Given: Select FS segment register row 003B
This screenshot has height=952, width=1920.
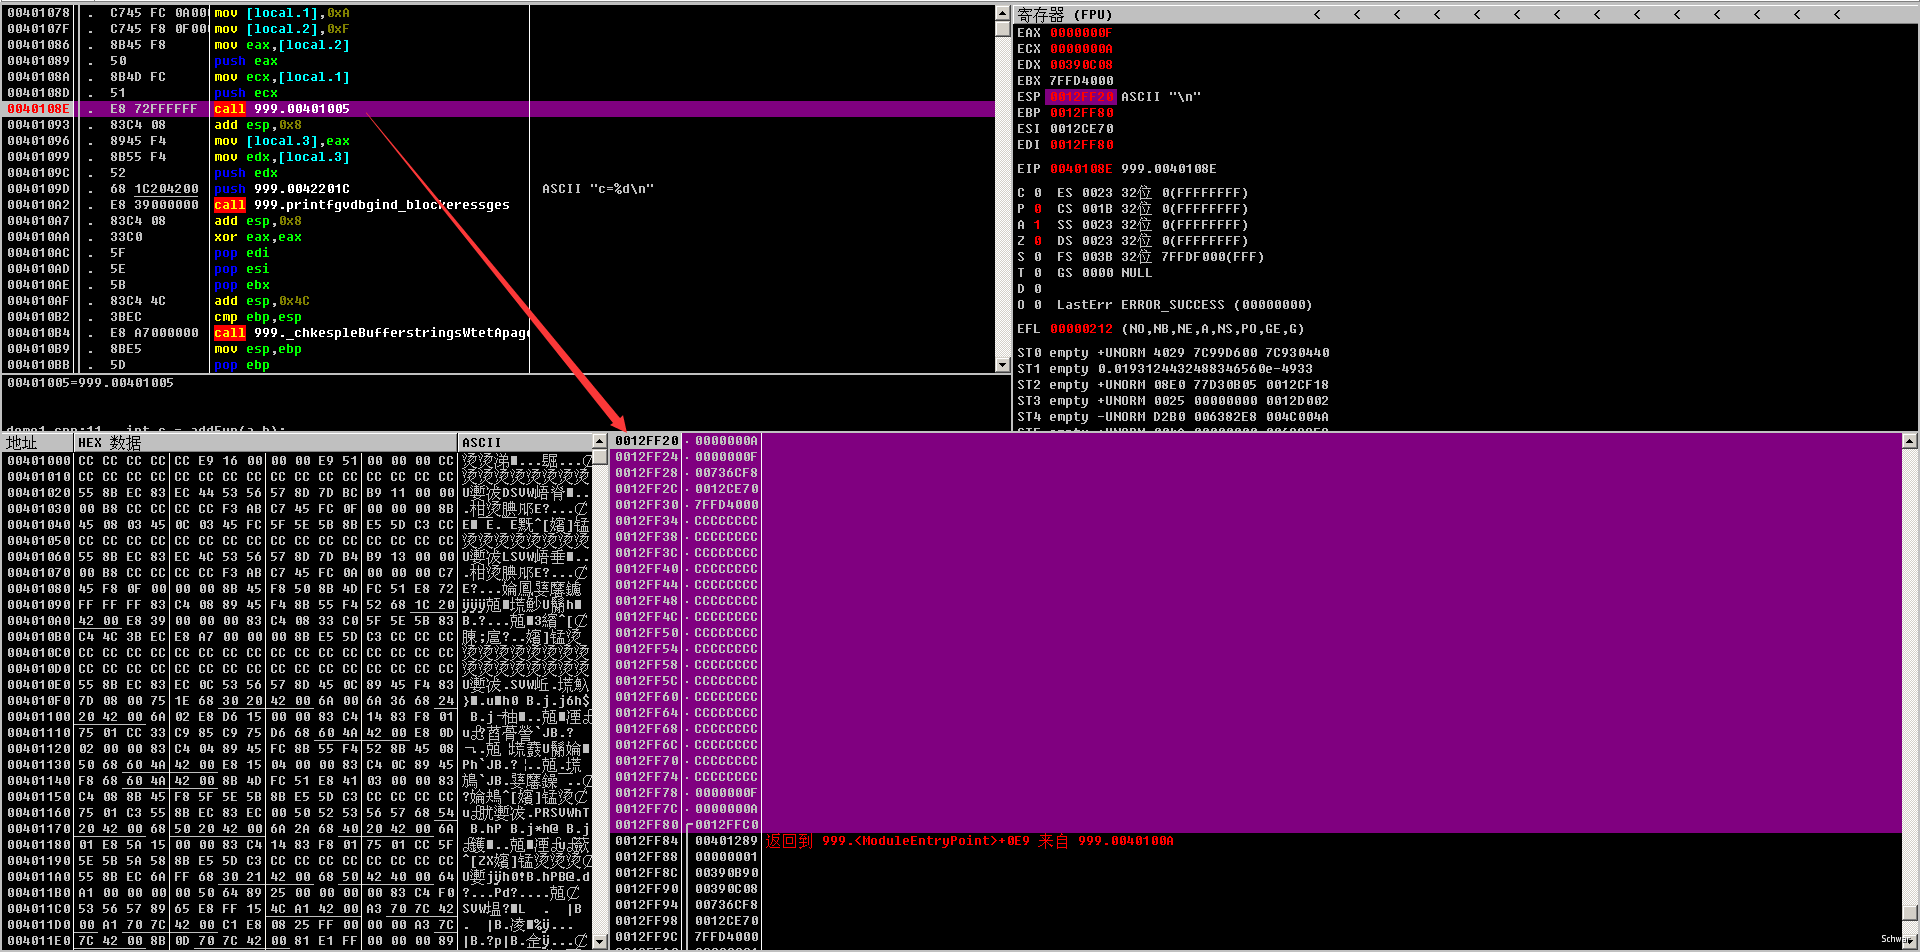Looking at the screenshot, I should tap(1160, 257).
